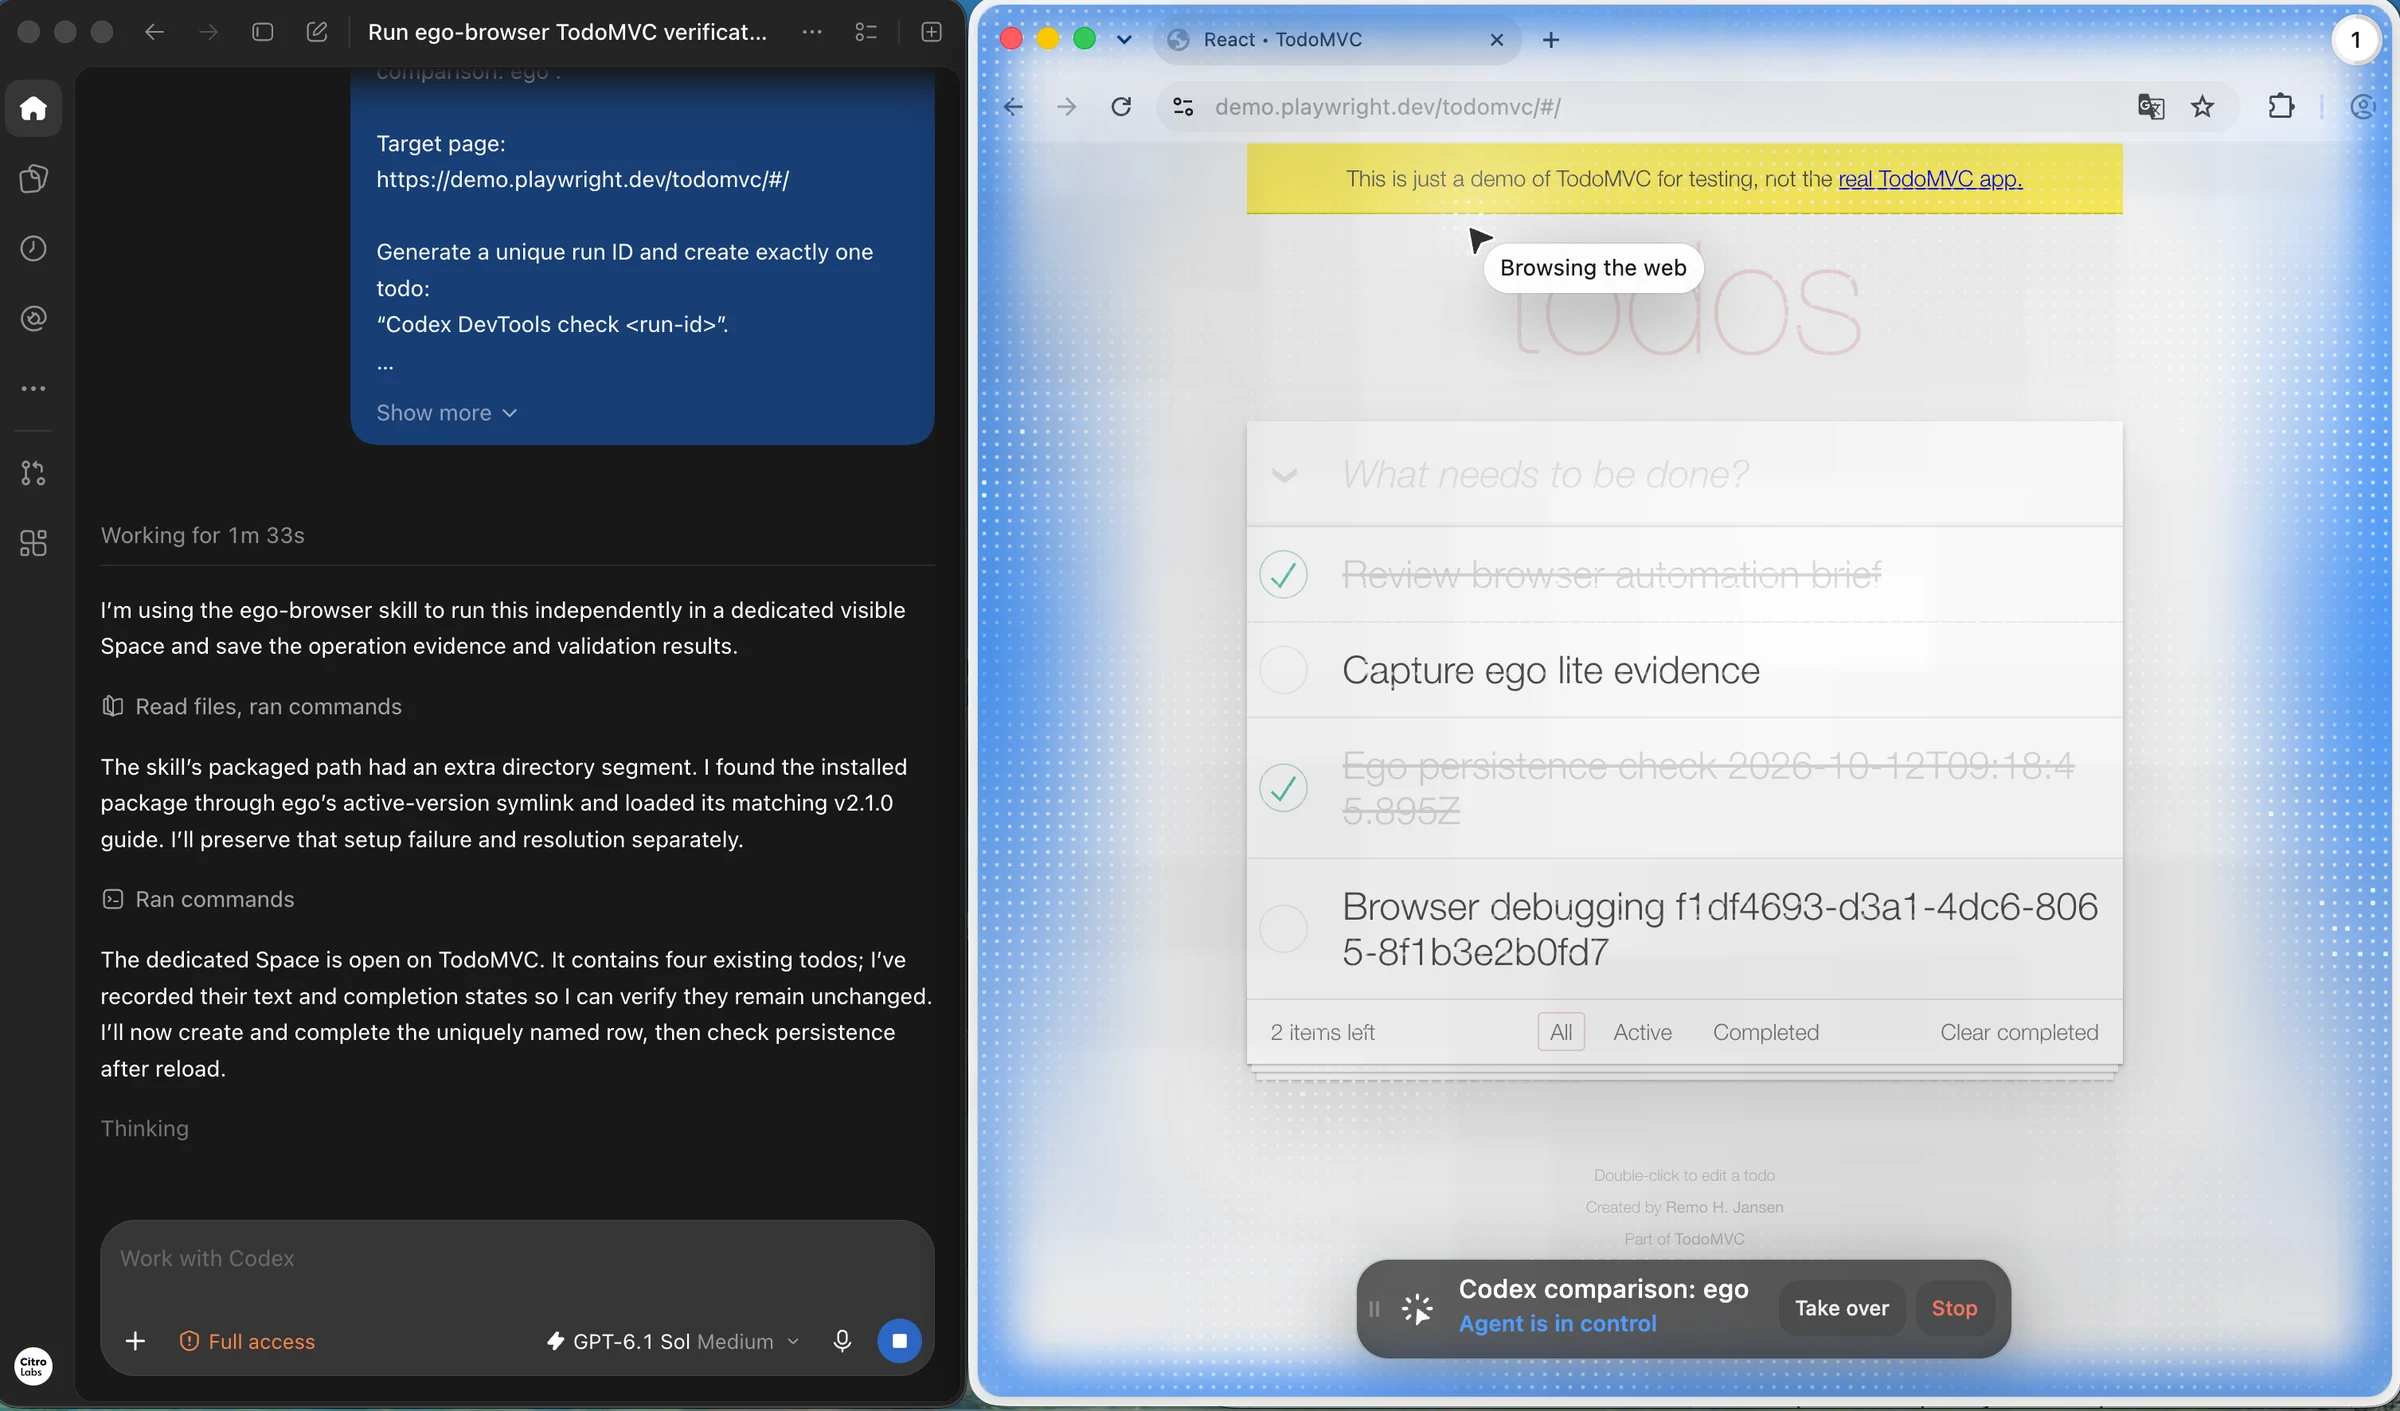2400x1411 pixels.
Task: Open the pull request branch icon in the sidebar
Action: pyautogui.click(x=33, y=473)
